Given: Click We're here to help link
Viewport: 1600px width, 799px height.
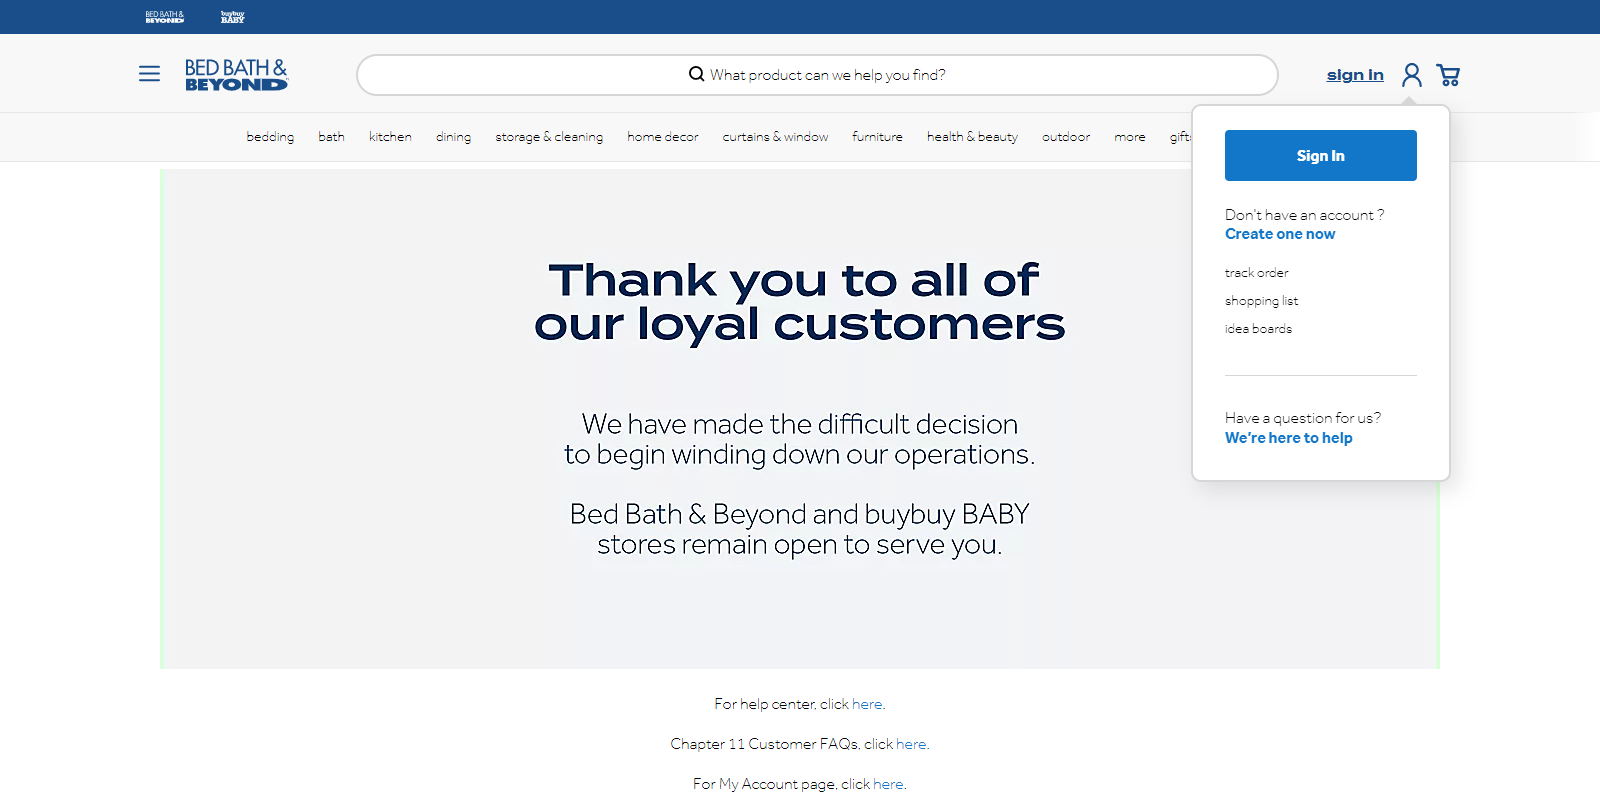Looking at the screenshot, I should 1288,438.
